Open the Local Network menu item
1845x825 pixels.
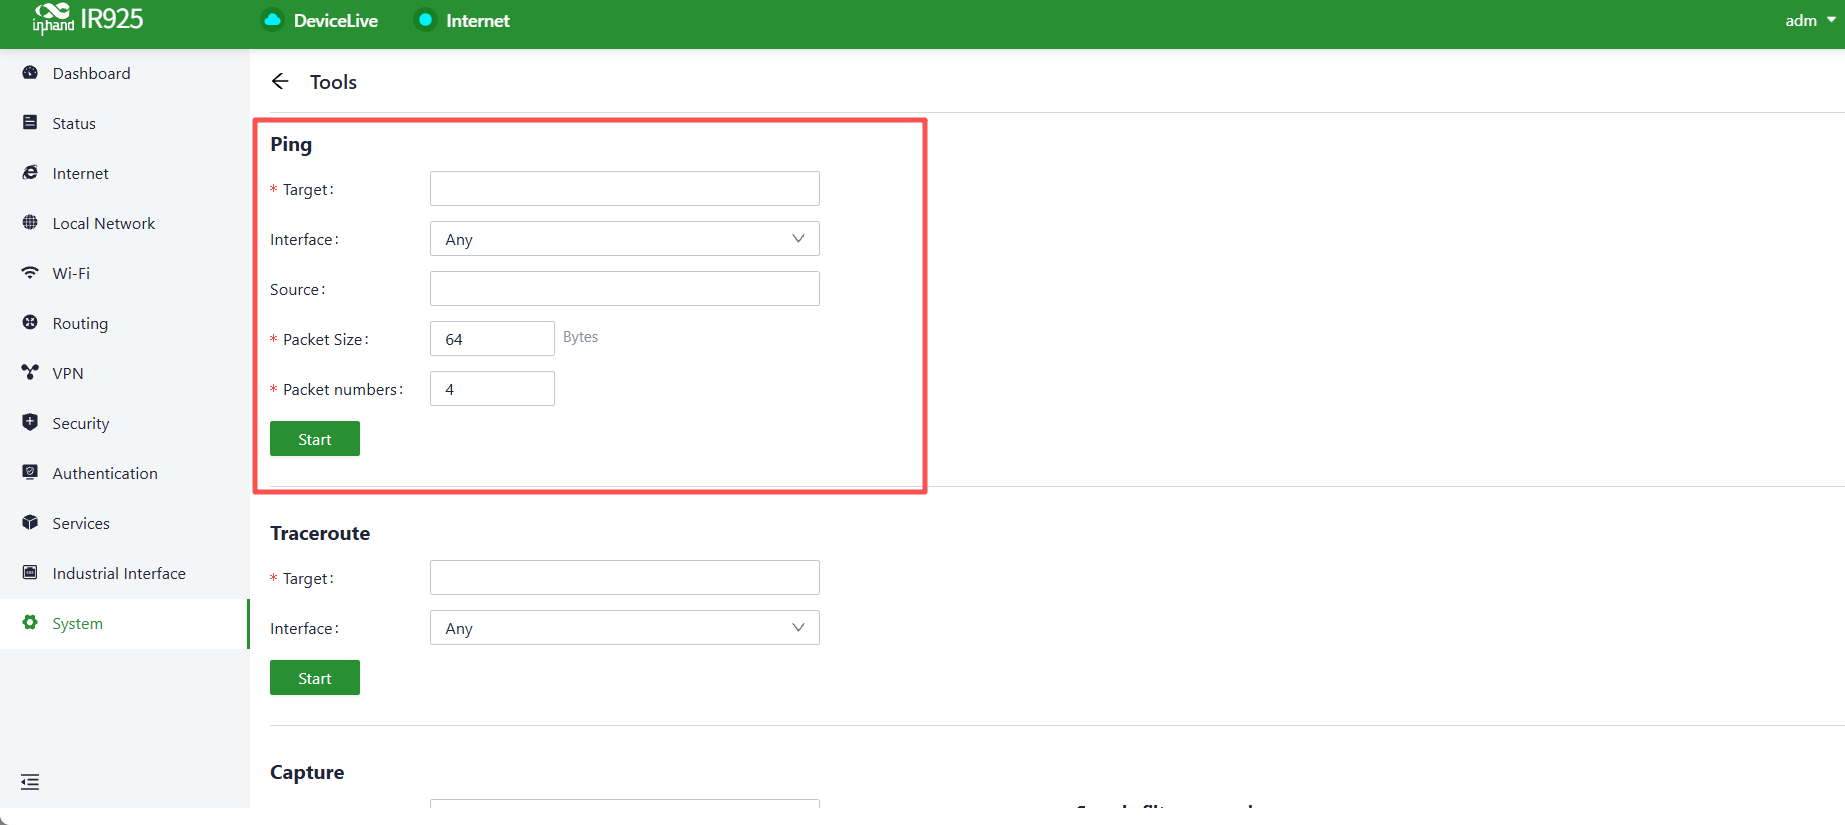[124, 223]
